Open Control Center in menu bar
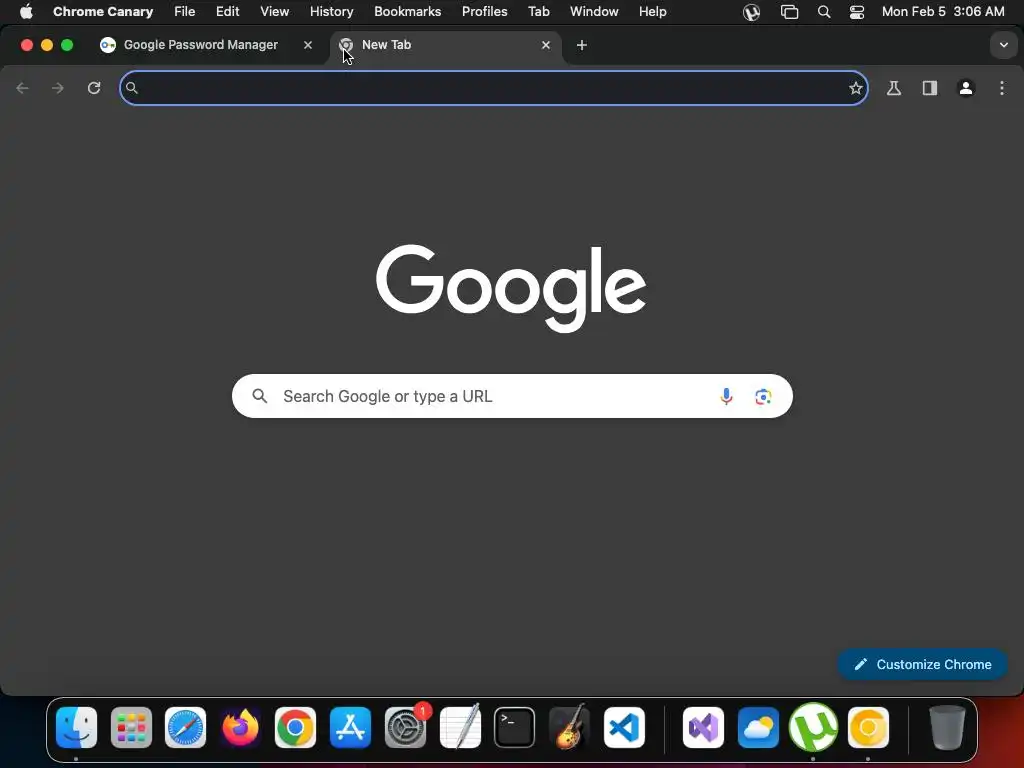Screen dimensions: 1024x768 click(x=857, y=12)
